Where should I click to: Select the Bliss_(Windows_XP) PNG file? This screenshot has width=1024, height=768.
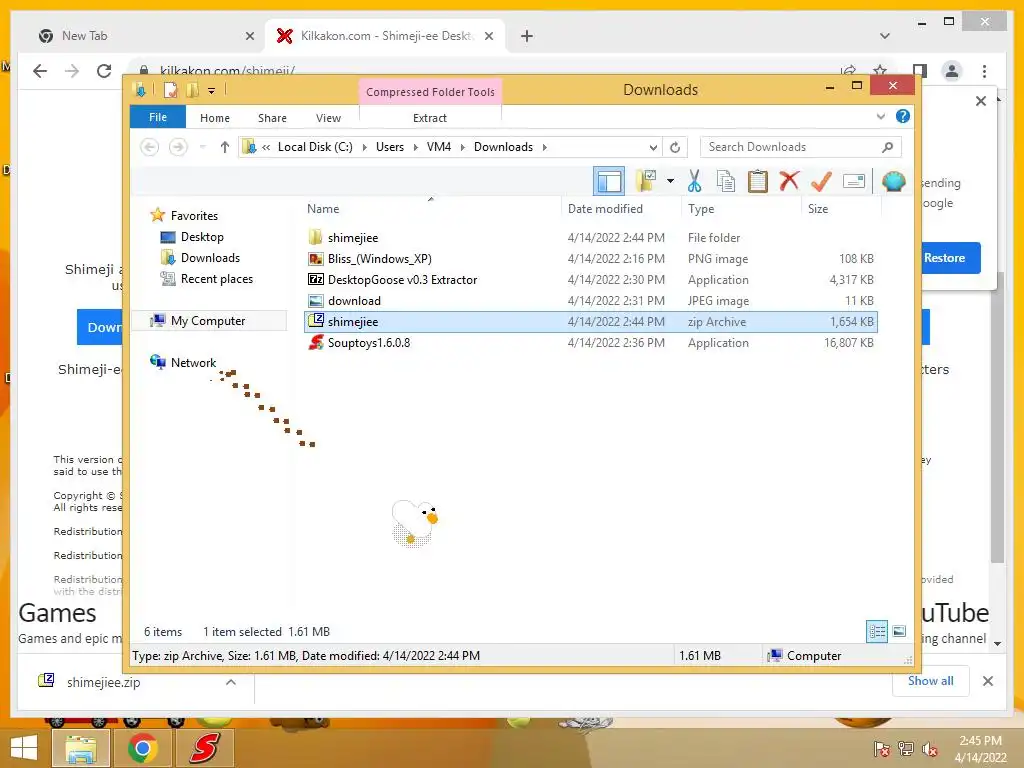click(590, 259)
